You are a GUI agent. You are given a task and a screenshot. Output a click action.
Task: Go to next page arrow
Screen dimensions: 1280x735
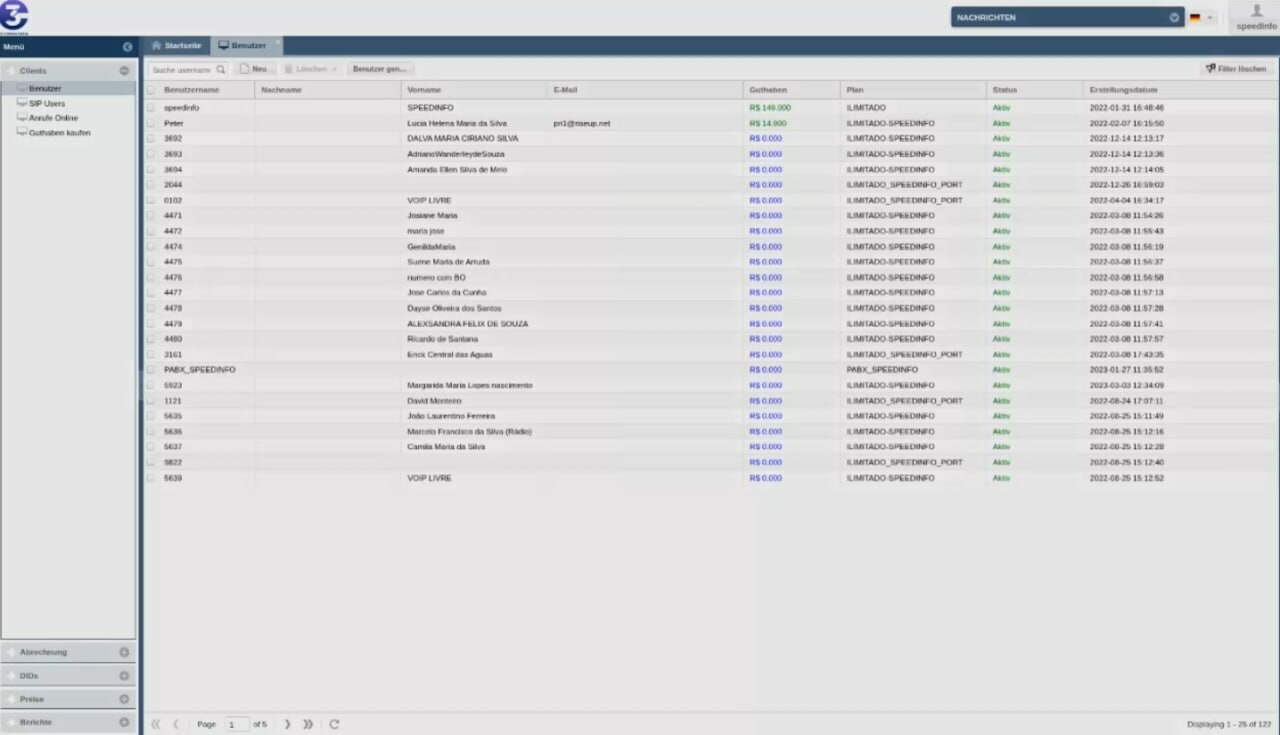coord(287,724)
